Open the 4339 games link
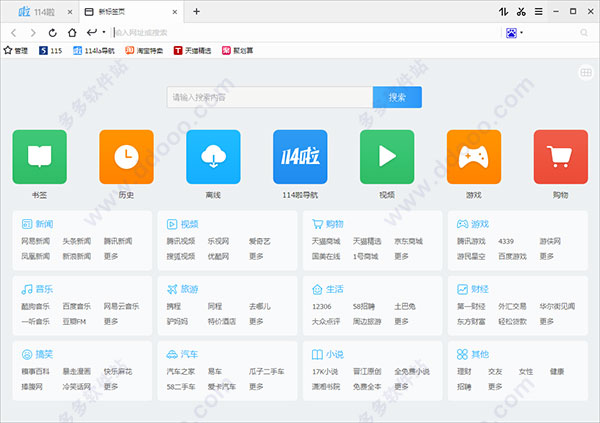The height and width of the screenshot is (423, 600). (506, 242)
